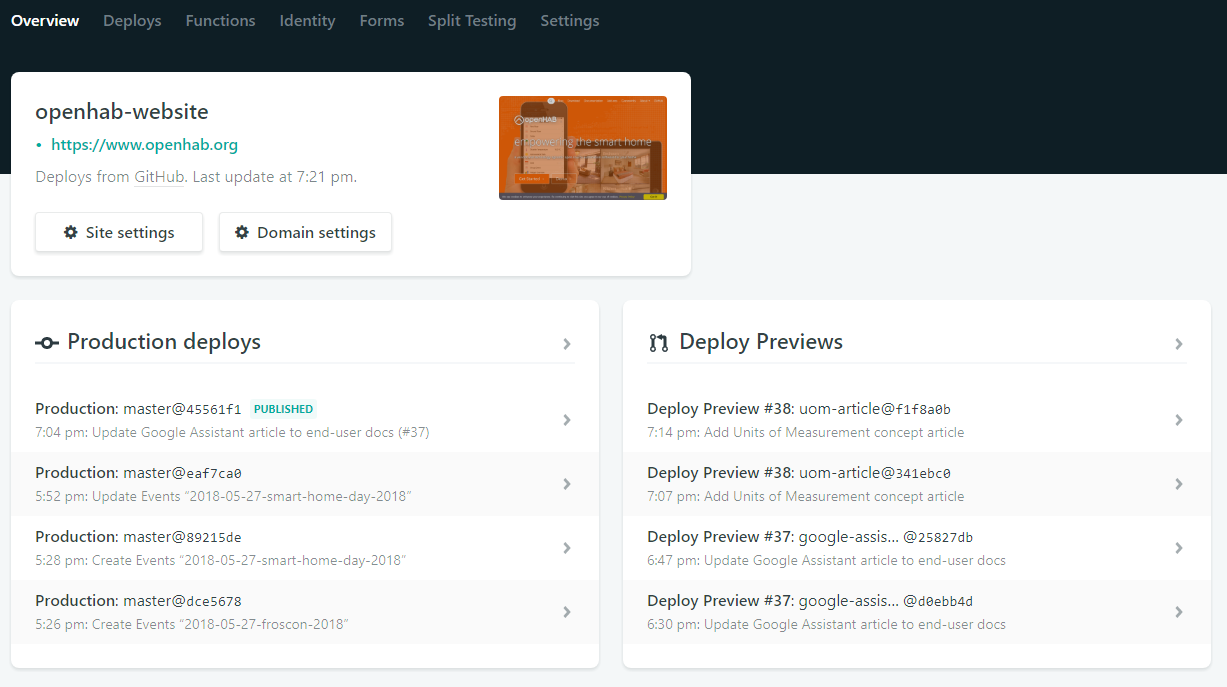The image size is (1227, 687).
Task: Click the Deploy Previews pull request icon
Action: pos(658,343)
